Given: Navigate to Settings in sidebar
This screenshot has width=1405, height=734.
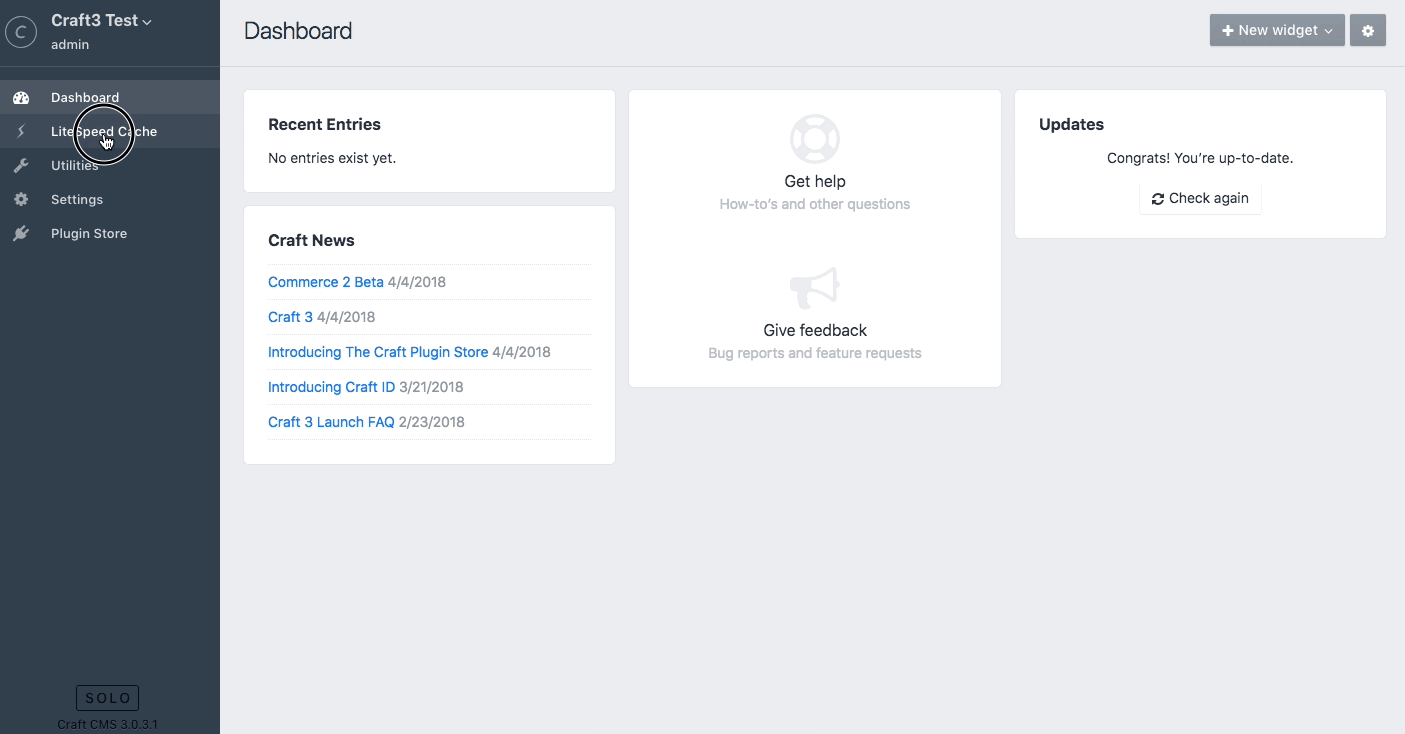Looking at the screenshot, I should pos(110,199).
